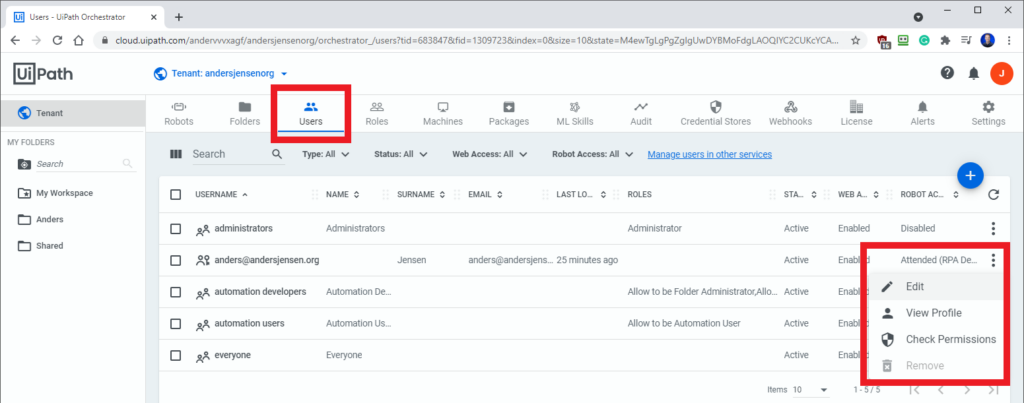Viewport: 1024px width, 403px height.
Task: Sort by the EMAIL column header
Action: tap(485, 195)
